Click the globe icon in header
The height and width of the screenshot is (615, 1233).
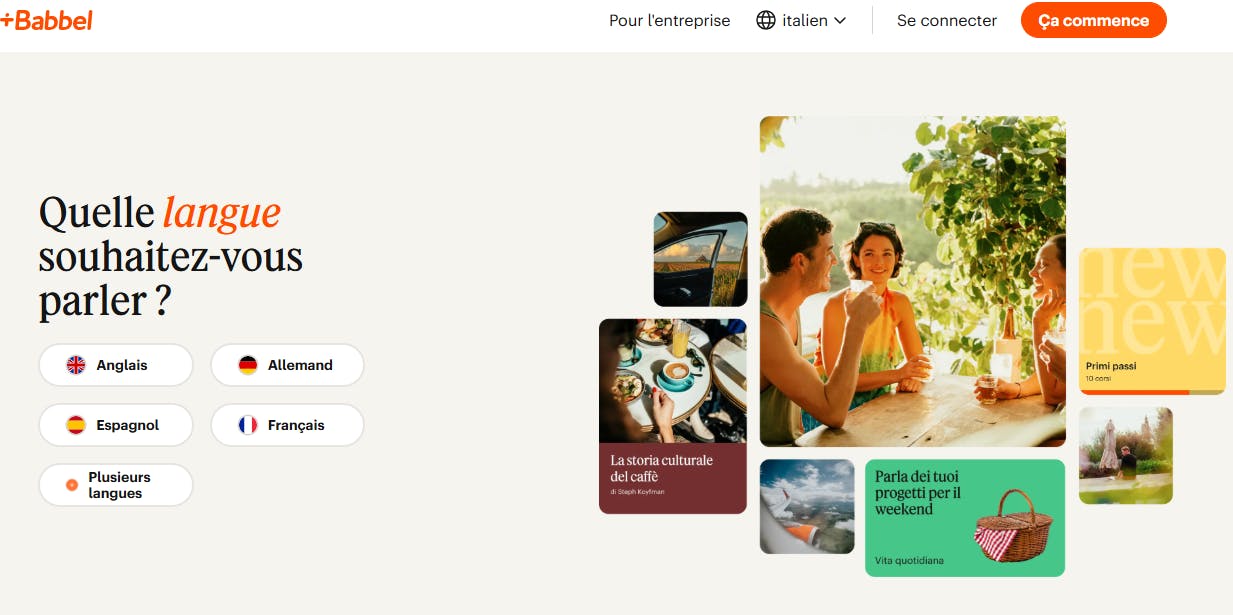coord(766,20)
